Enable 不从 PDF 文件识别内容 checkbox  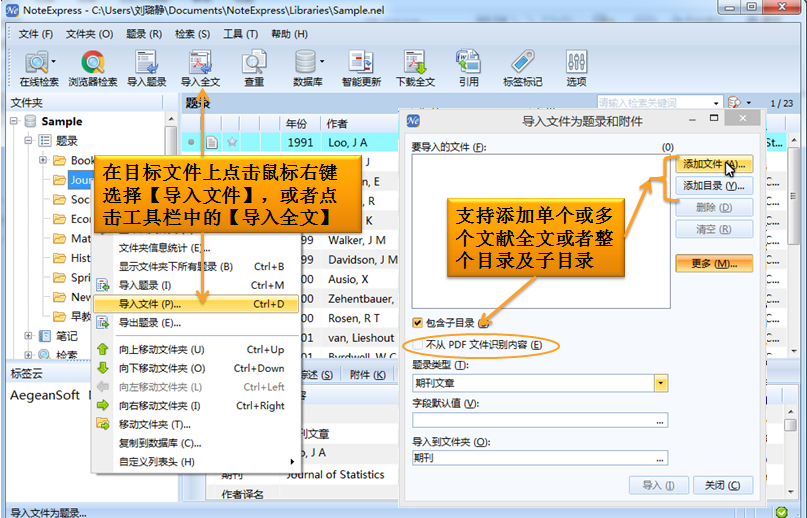(417, 344)
